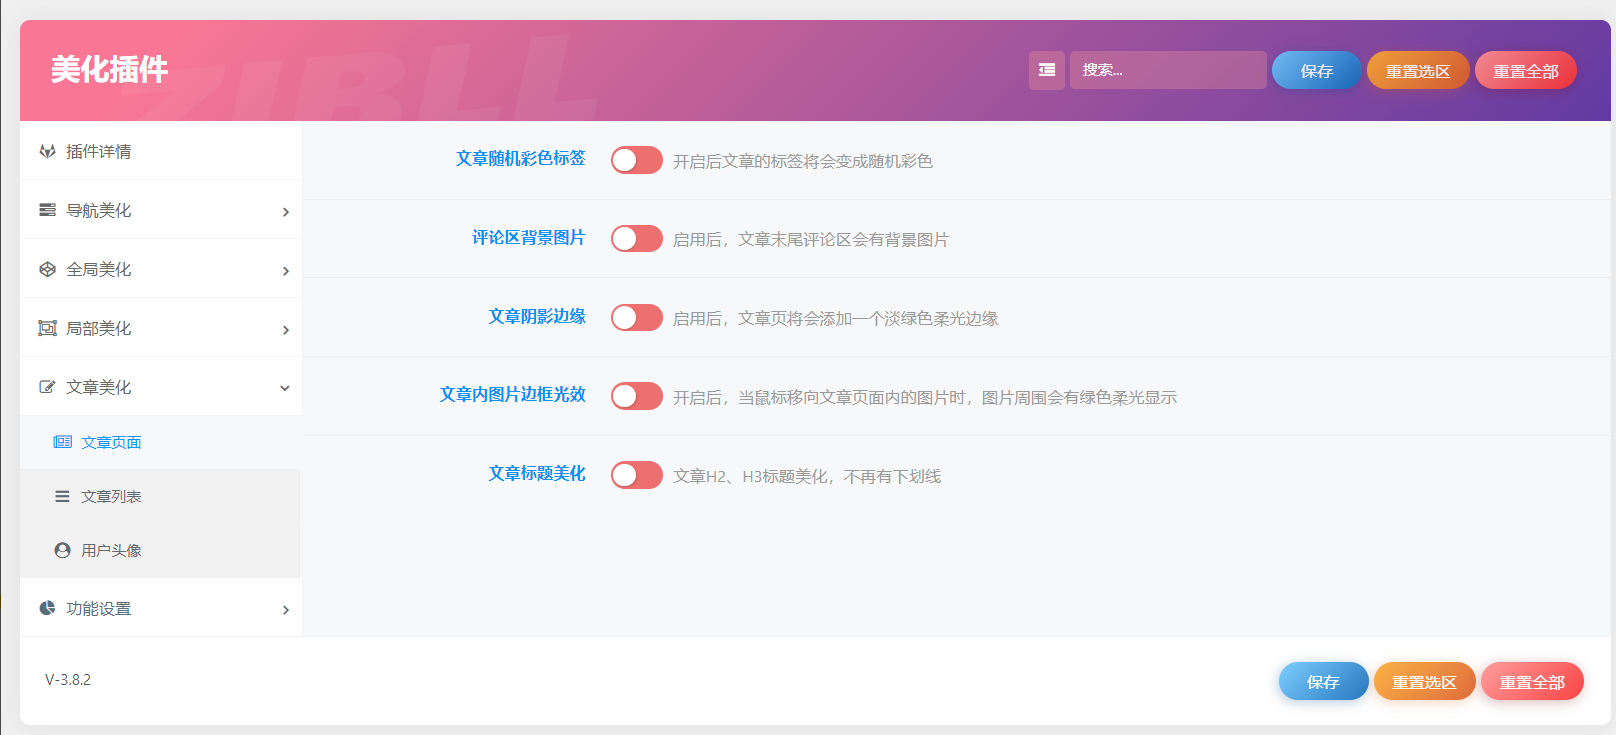Expand the 导航美化 chevron arrow
The width and height of the screenshot is (1616, 735).
point(285,212)
